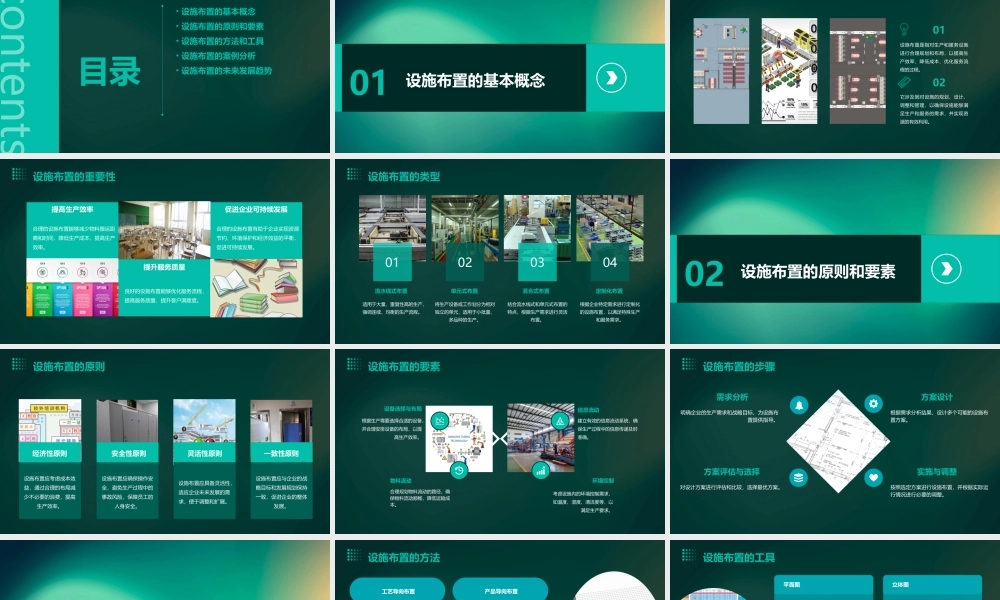Click the 促进企业可持续发展 heading
Viewport: 1000px width, 600px height.
tap(256, 209)
